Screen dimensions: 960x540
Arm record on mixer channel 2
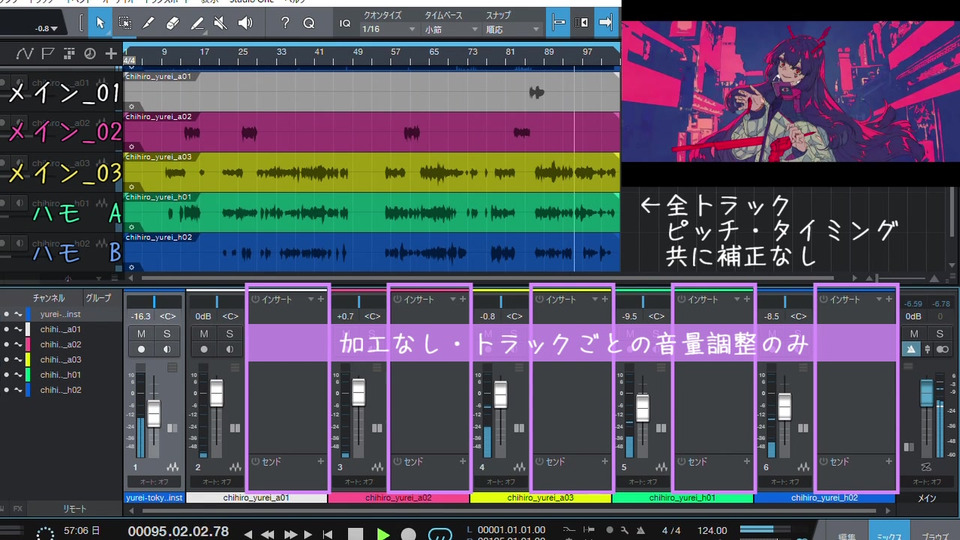pyautogui.click(x=204, y=350)
